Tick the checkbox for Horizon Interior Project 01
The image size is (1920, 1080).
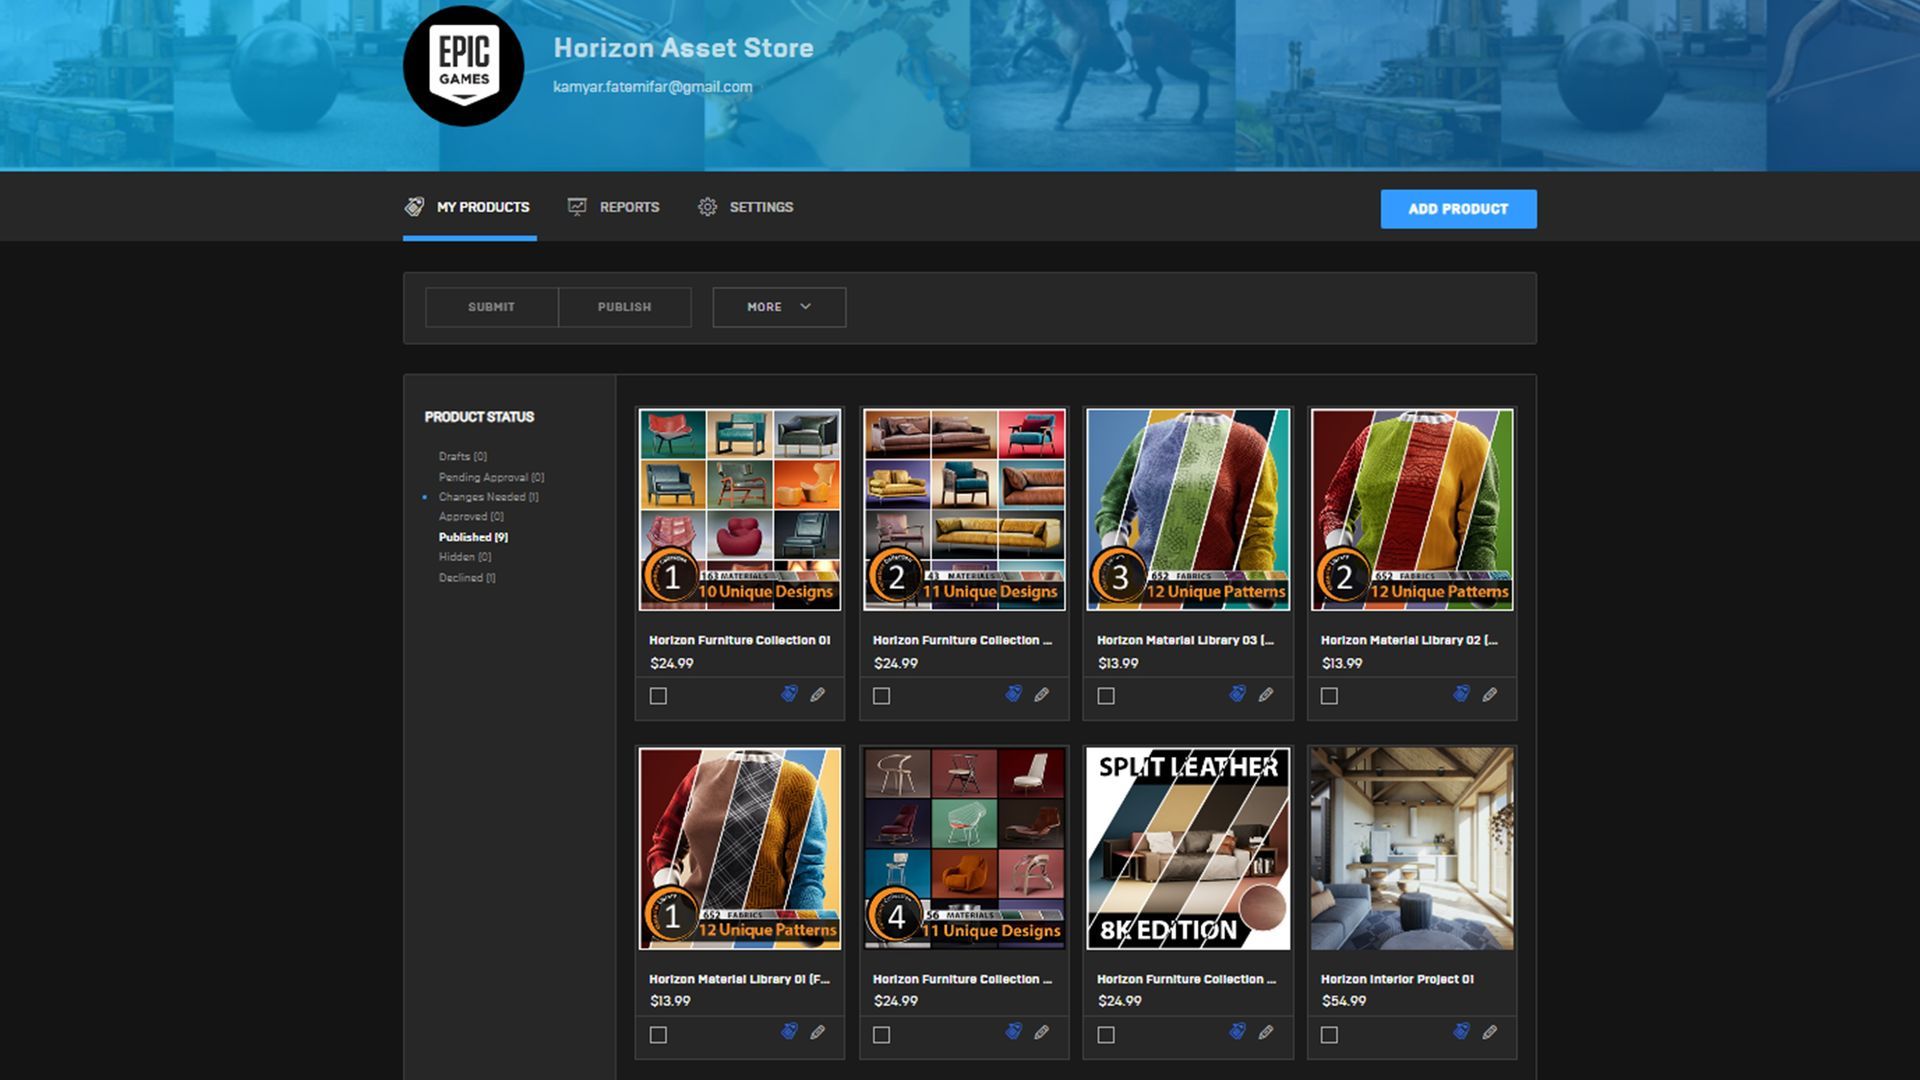coord(1329,1035)
